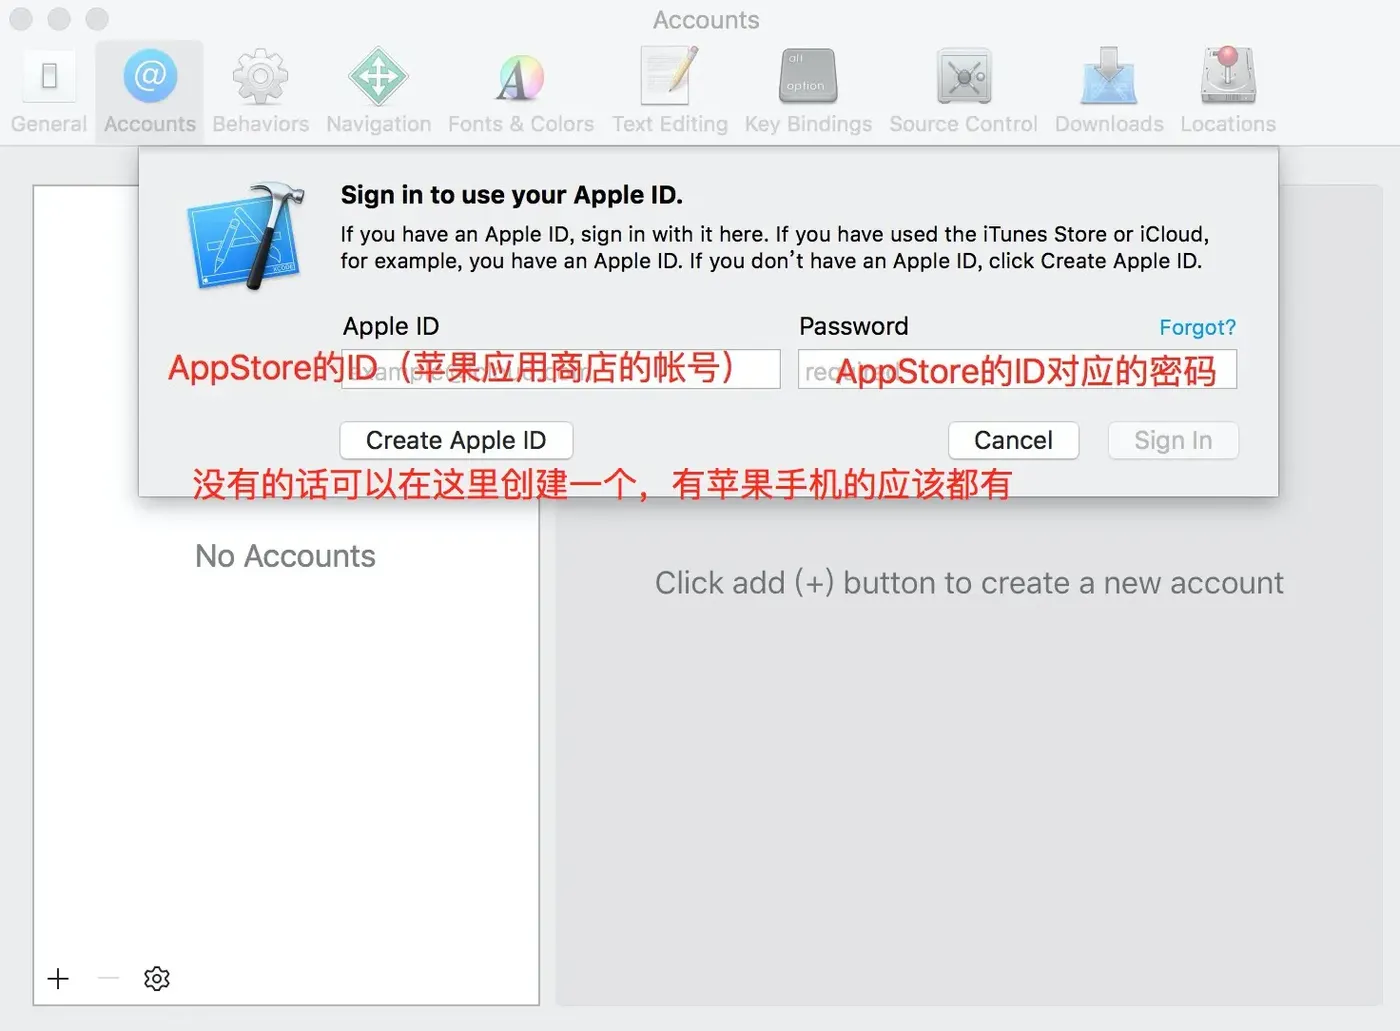Screen dimensions: 1400x1031
Task: Click the 'Sign in to use your Apple ID.' heading
Action: point(512,195)
